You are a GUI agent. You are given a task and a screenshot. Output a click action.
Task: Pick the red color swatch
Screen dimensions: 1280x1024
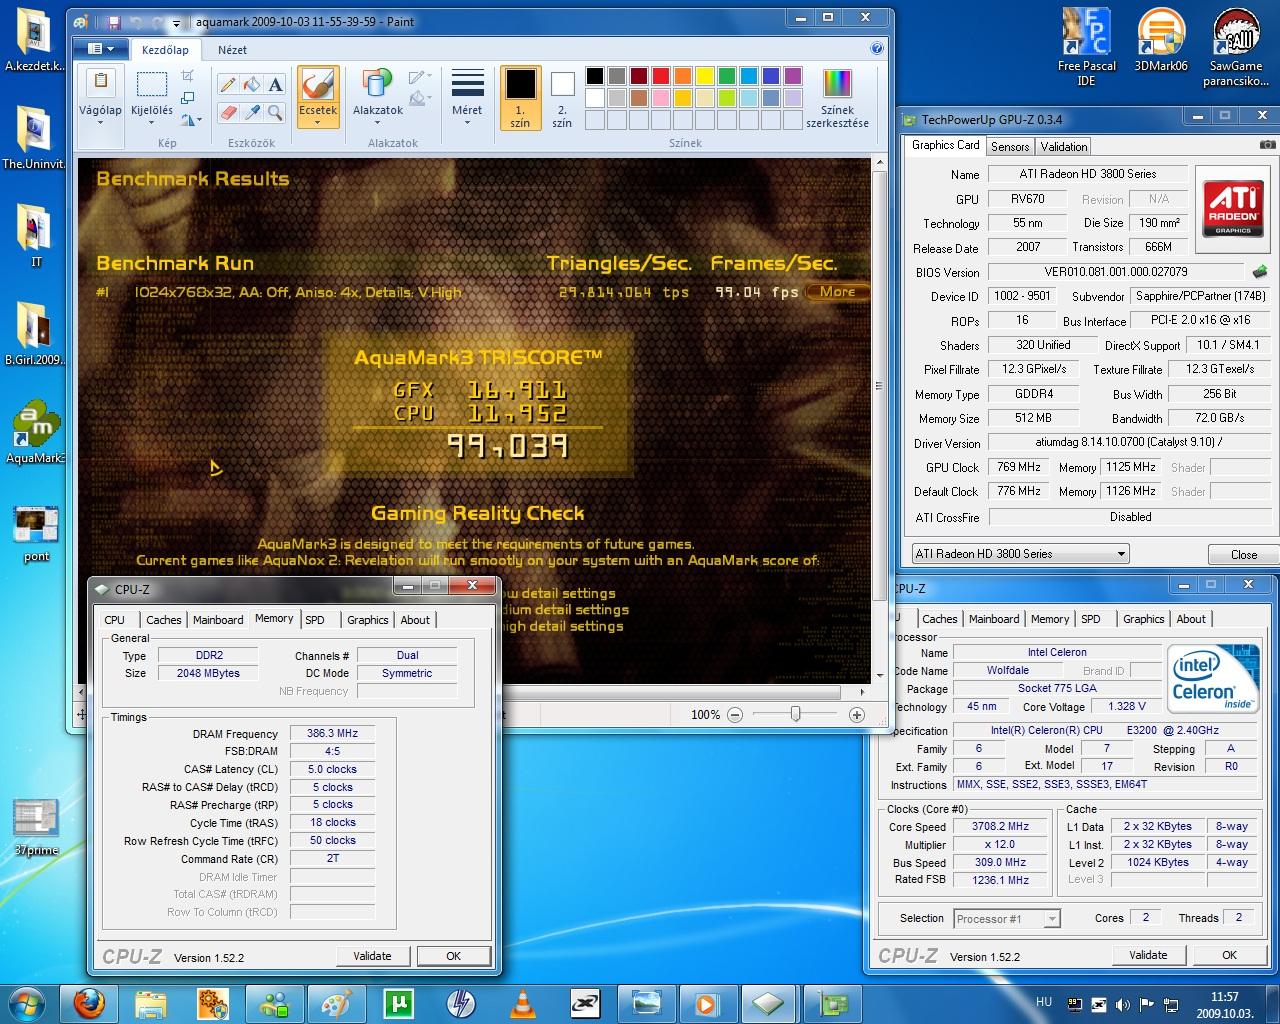pos(661,75)
